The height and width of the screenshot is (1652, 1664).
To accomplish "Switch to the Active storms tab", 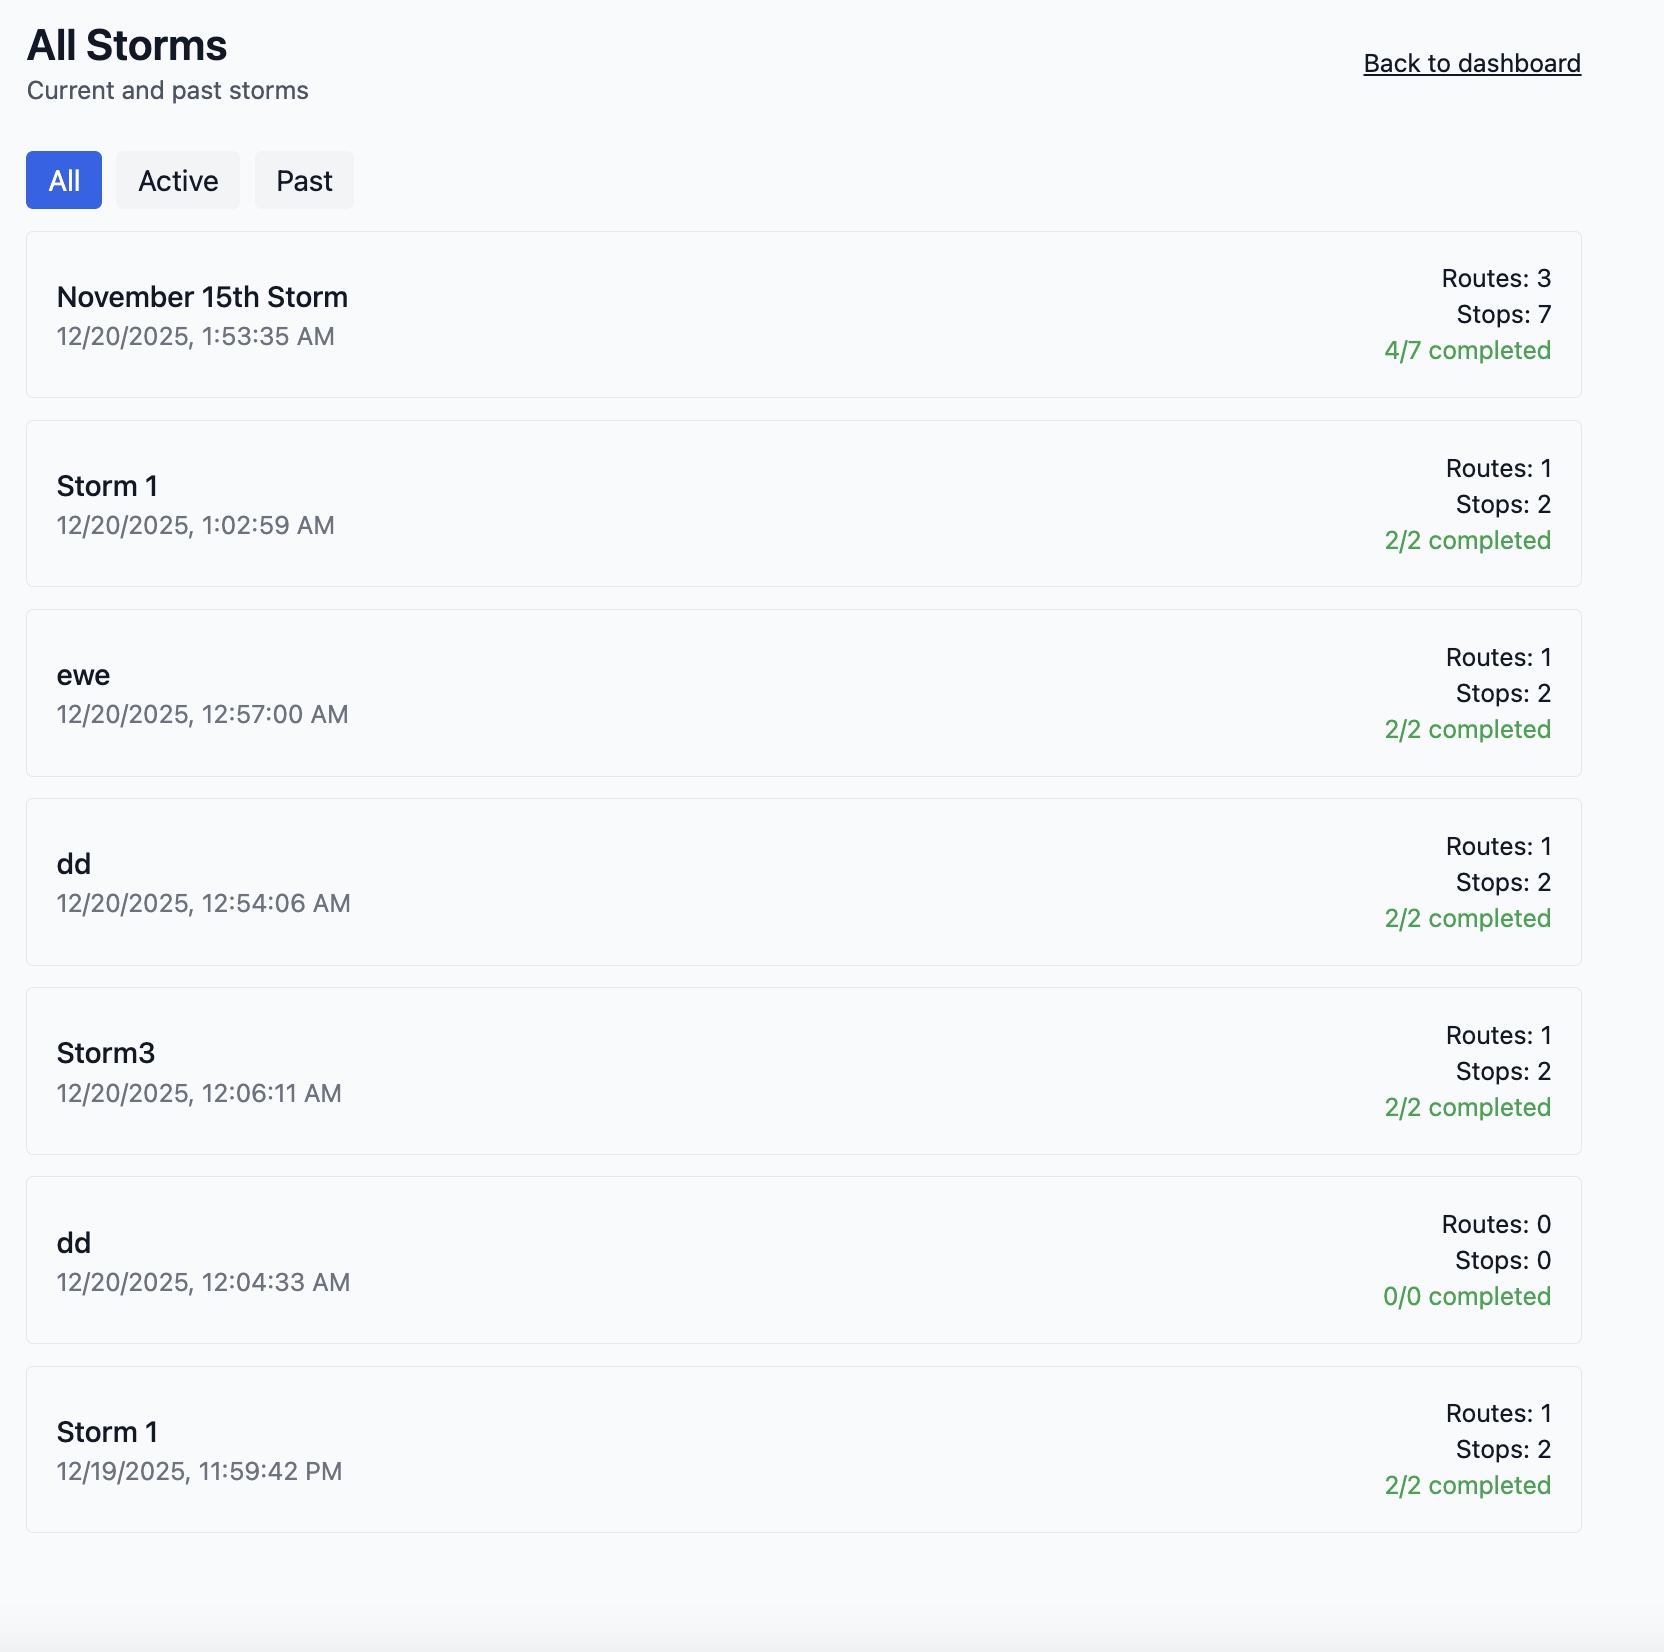I will pyautogui.click(x=178, y=181).
